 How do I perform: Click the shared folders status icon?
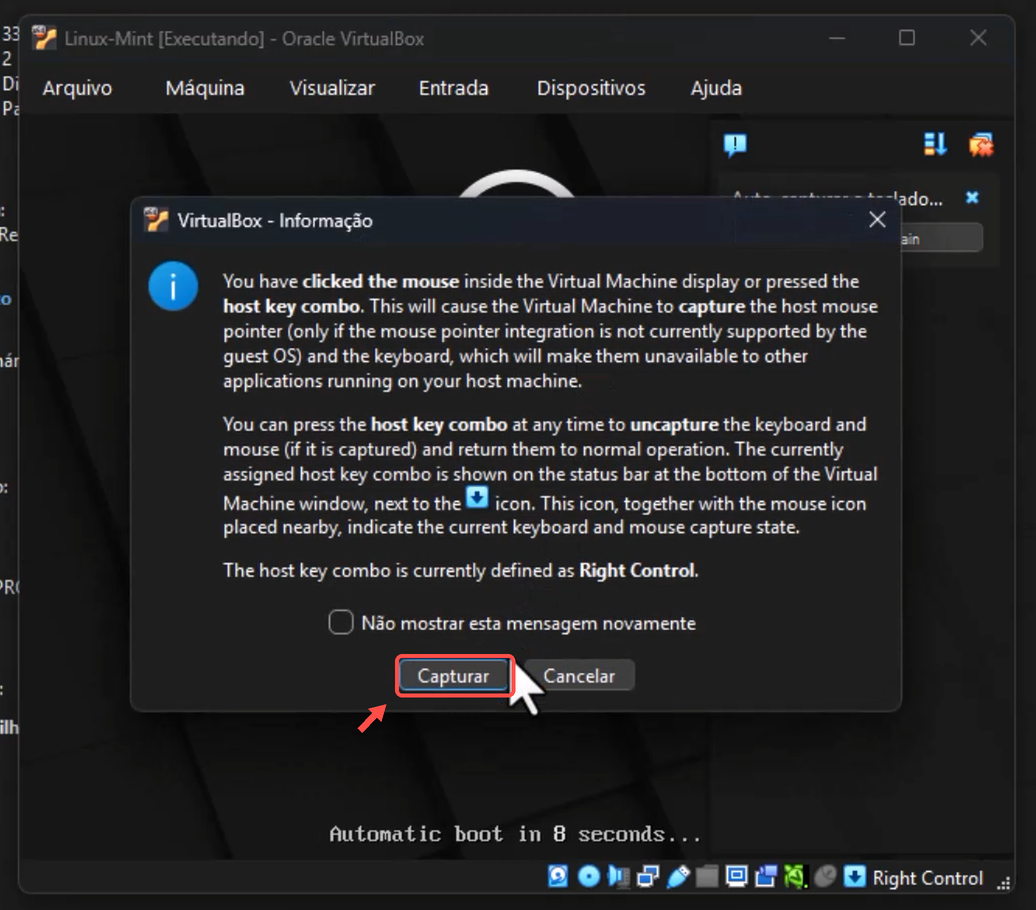[x=707, y=876]
